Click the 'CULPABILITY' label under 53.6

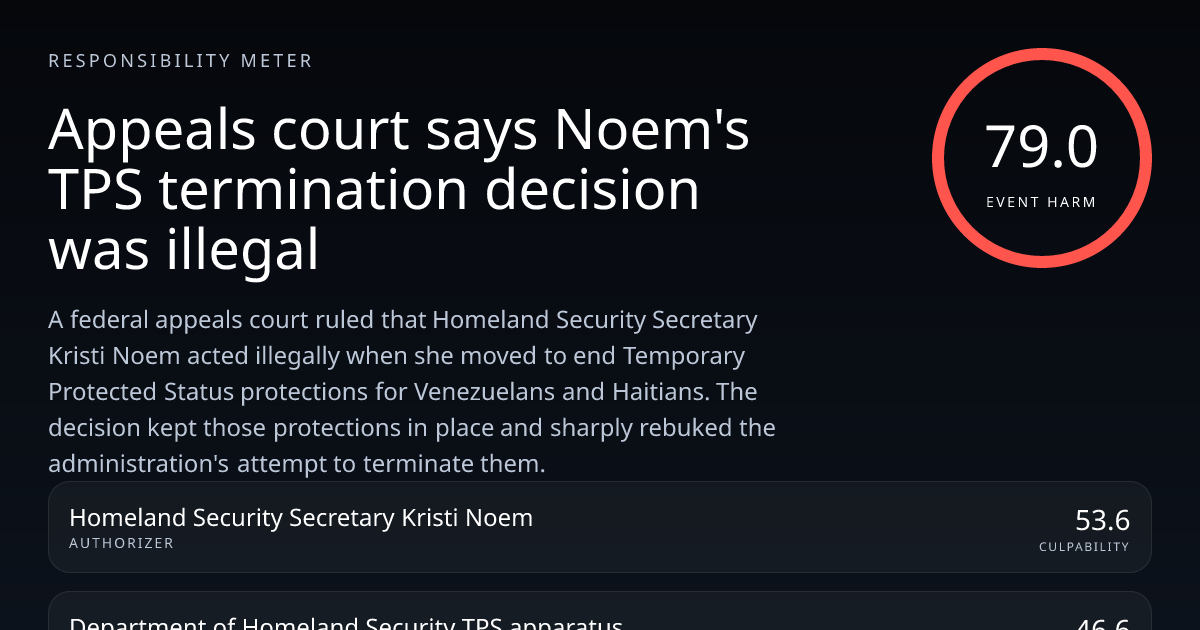(x=1084, y=547)
